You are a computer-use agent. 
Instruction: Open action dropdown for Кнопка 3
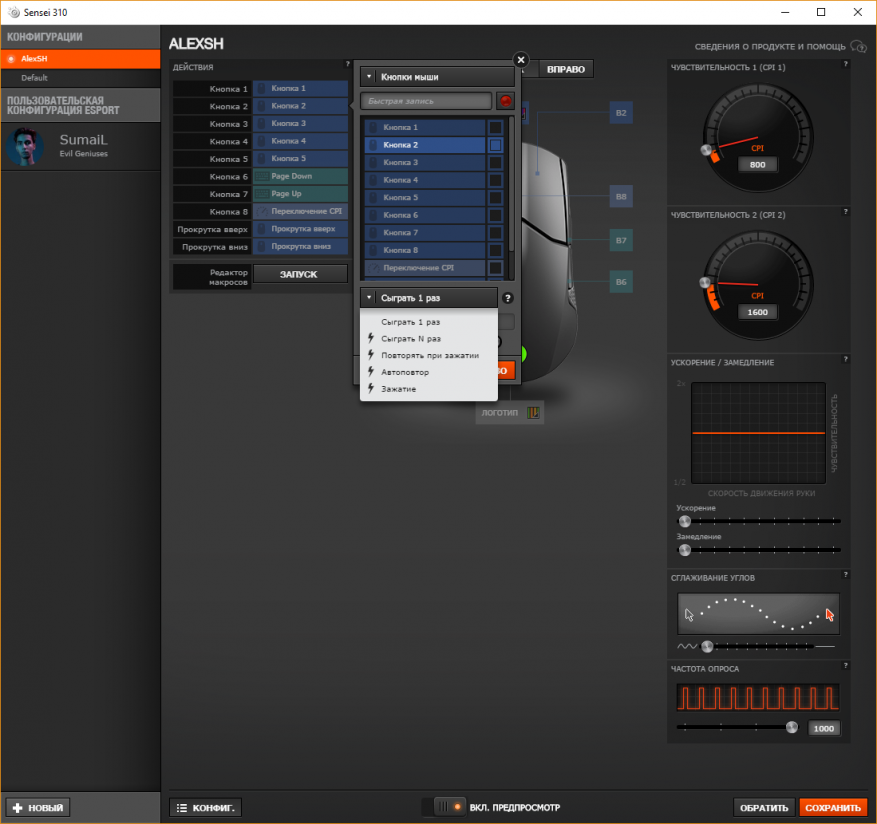pos(300,124)
